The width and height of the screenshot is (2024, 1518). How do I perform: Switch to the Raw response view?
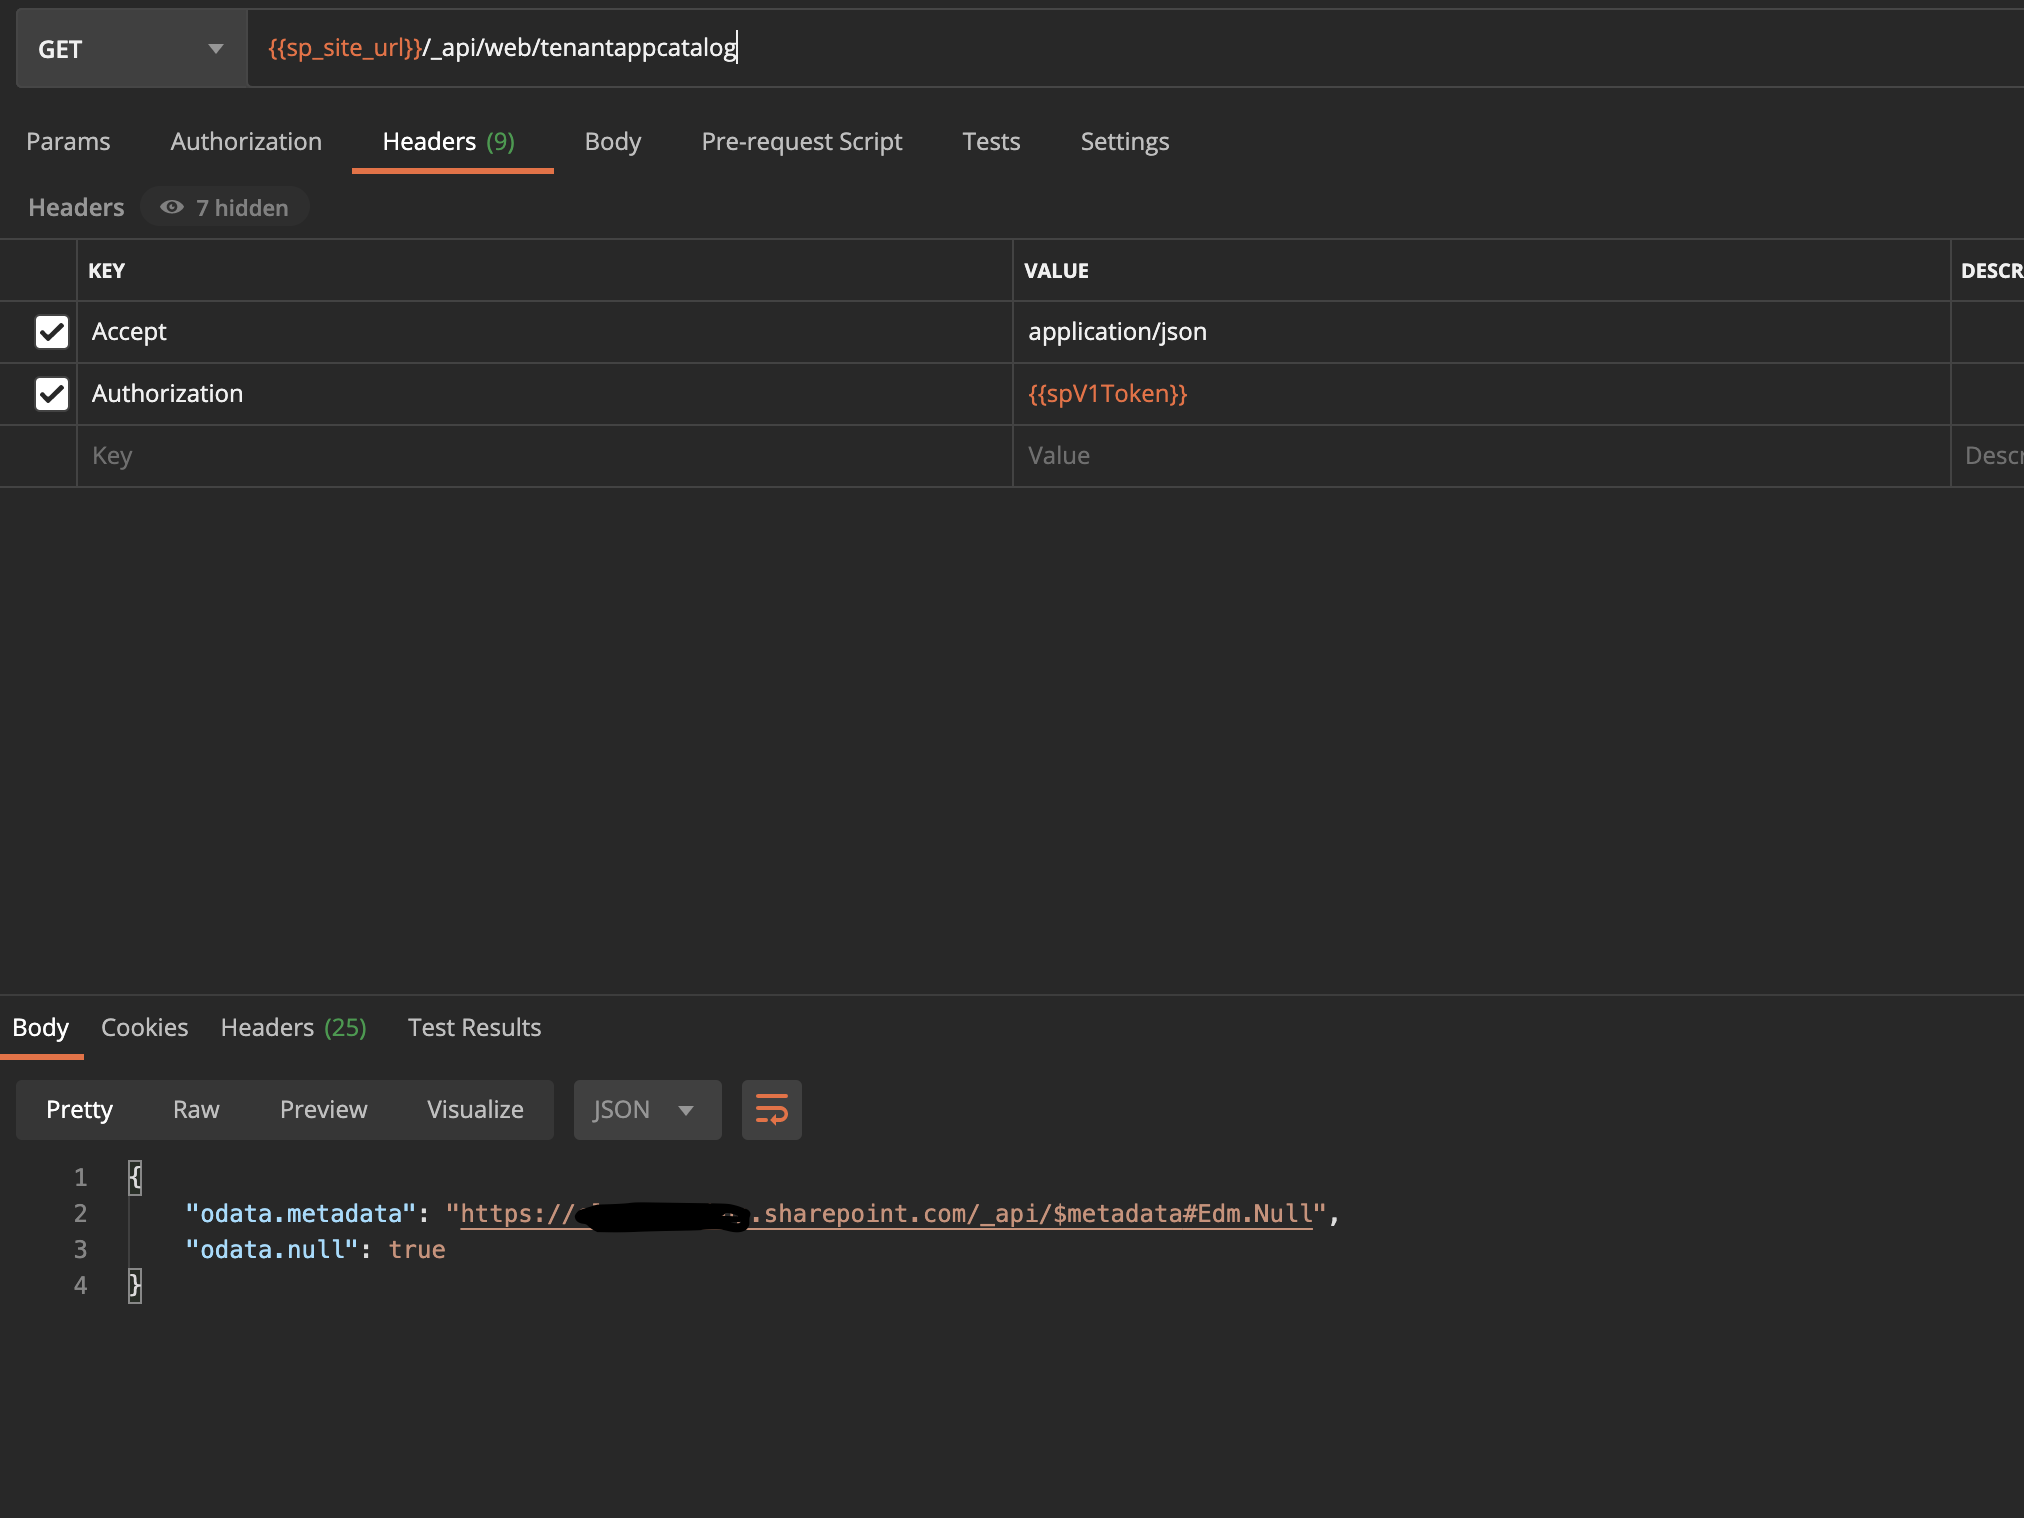pyautogui.click(x=196, y=1109)
